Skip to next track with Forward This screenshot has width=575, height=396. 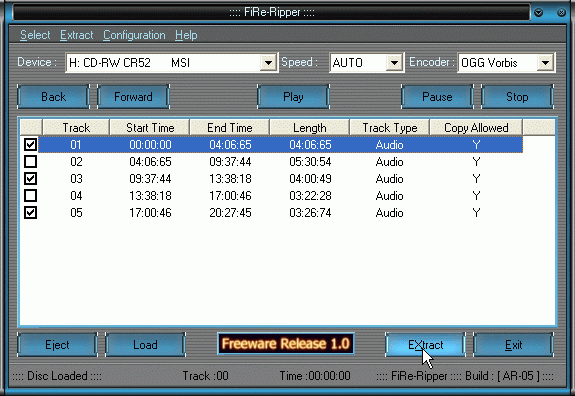(x=133, y=97)
